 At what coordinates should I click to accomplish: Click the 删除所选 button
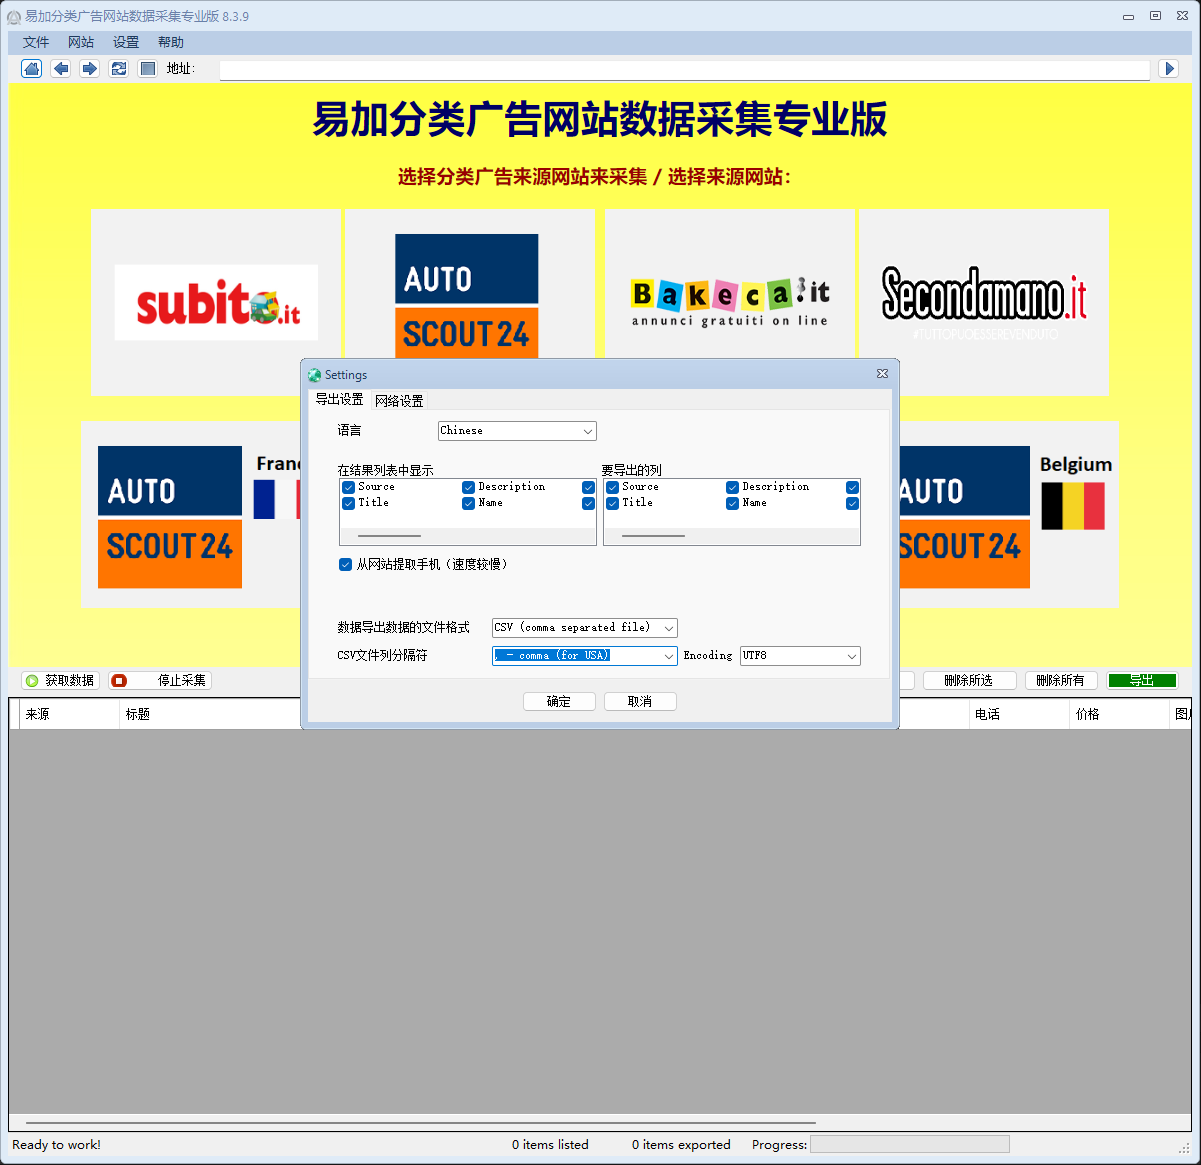(969, 680)
